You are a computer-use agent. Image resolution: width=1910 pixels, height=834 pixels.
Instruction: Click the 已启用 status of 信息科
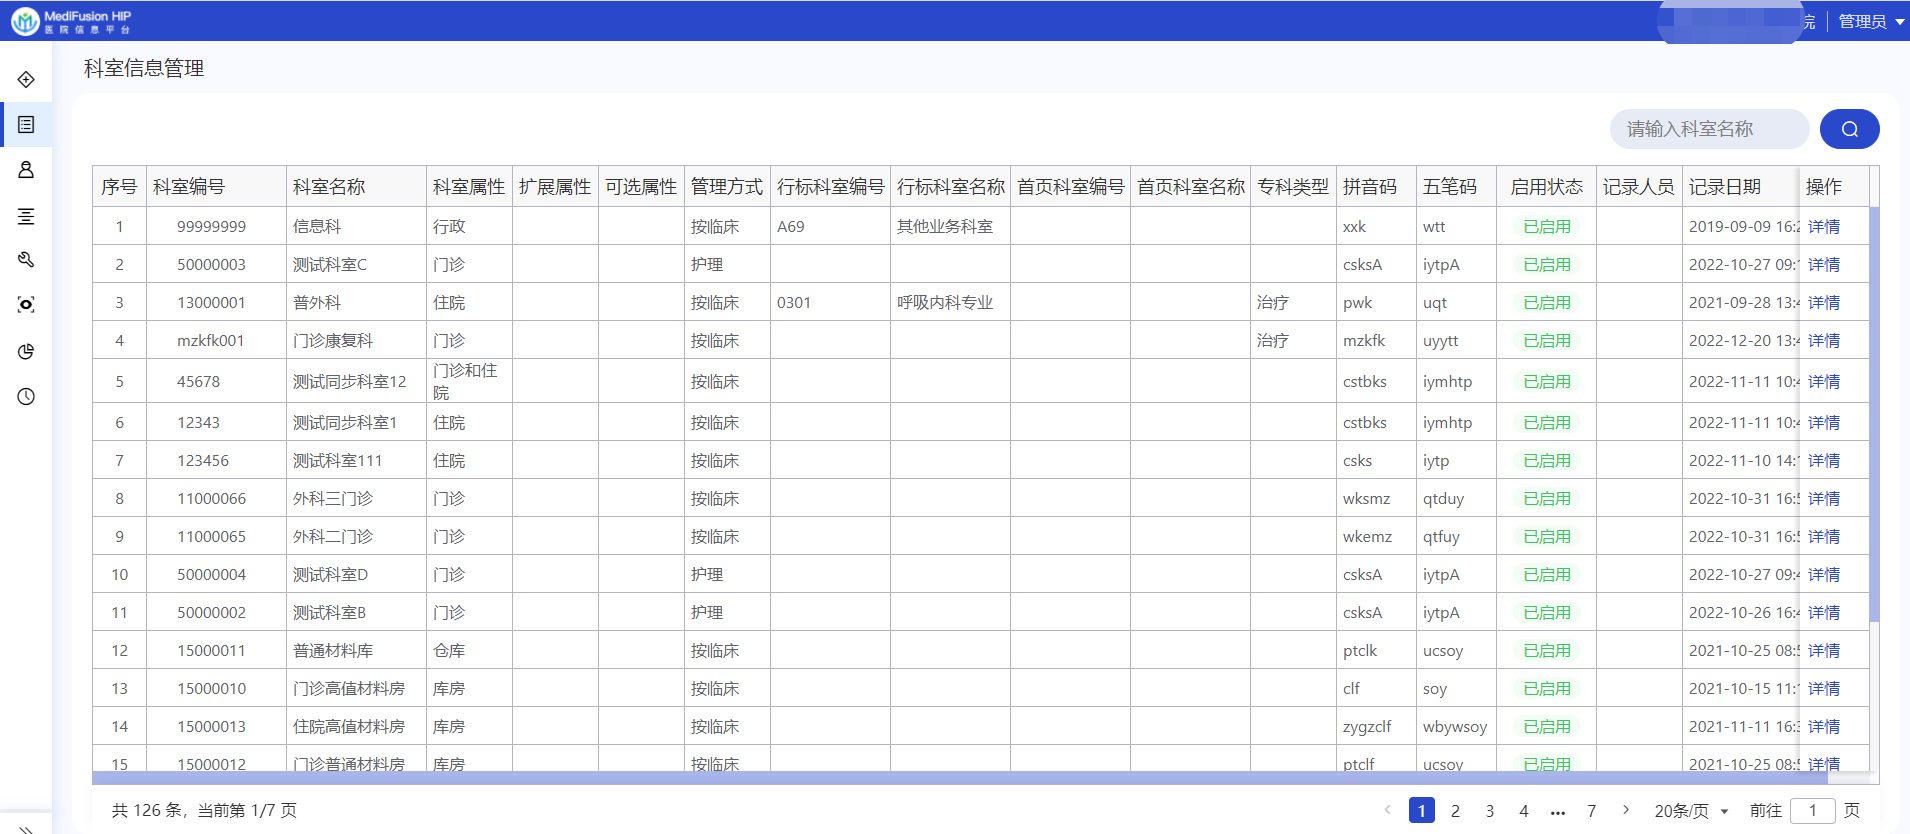[1547, 227]
